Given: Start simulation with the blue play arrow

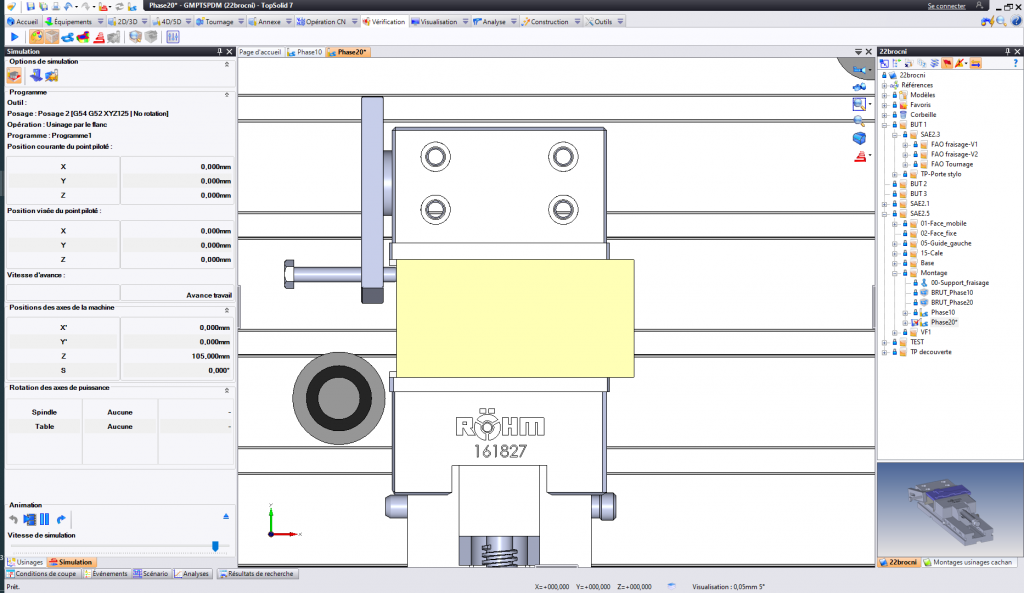Looking at the screenshot, I should coord(14,37).
